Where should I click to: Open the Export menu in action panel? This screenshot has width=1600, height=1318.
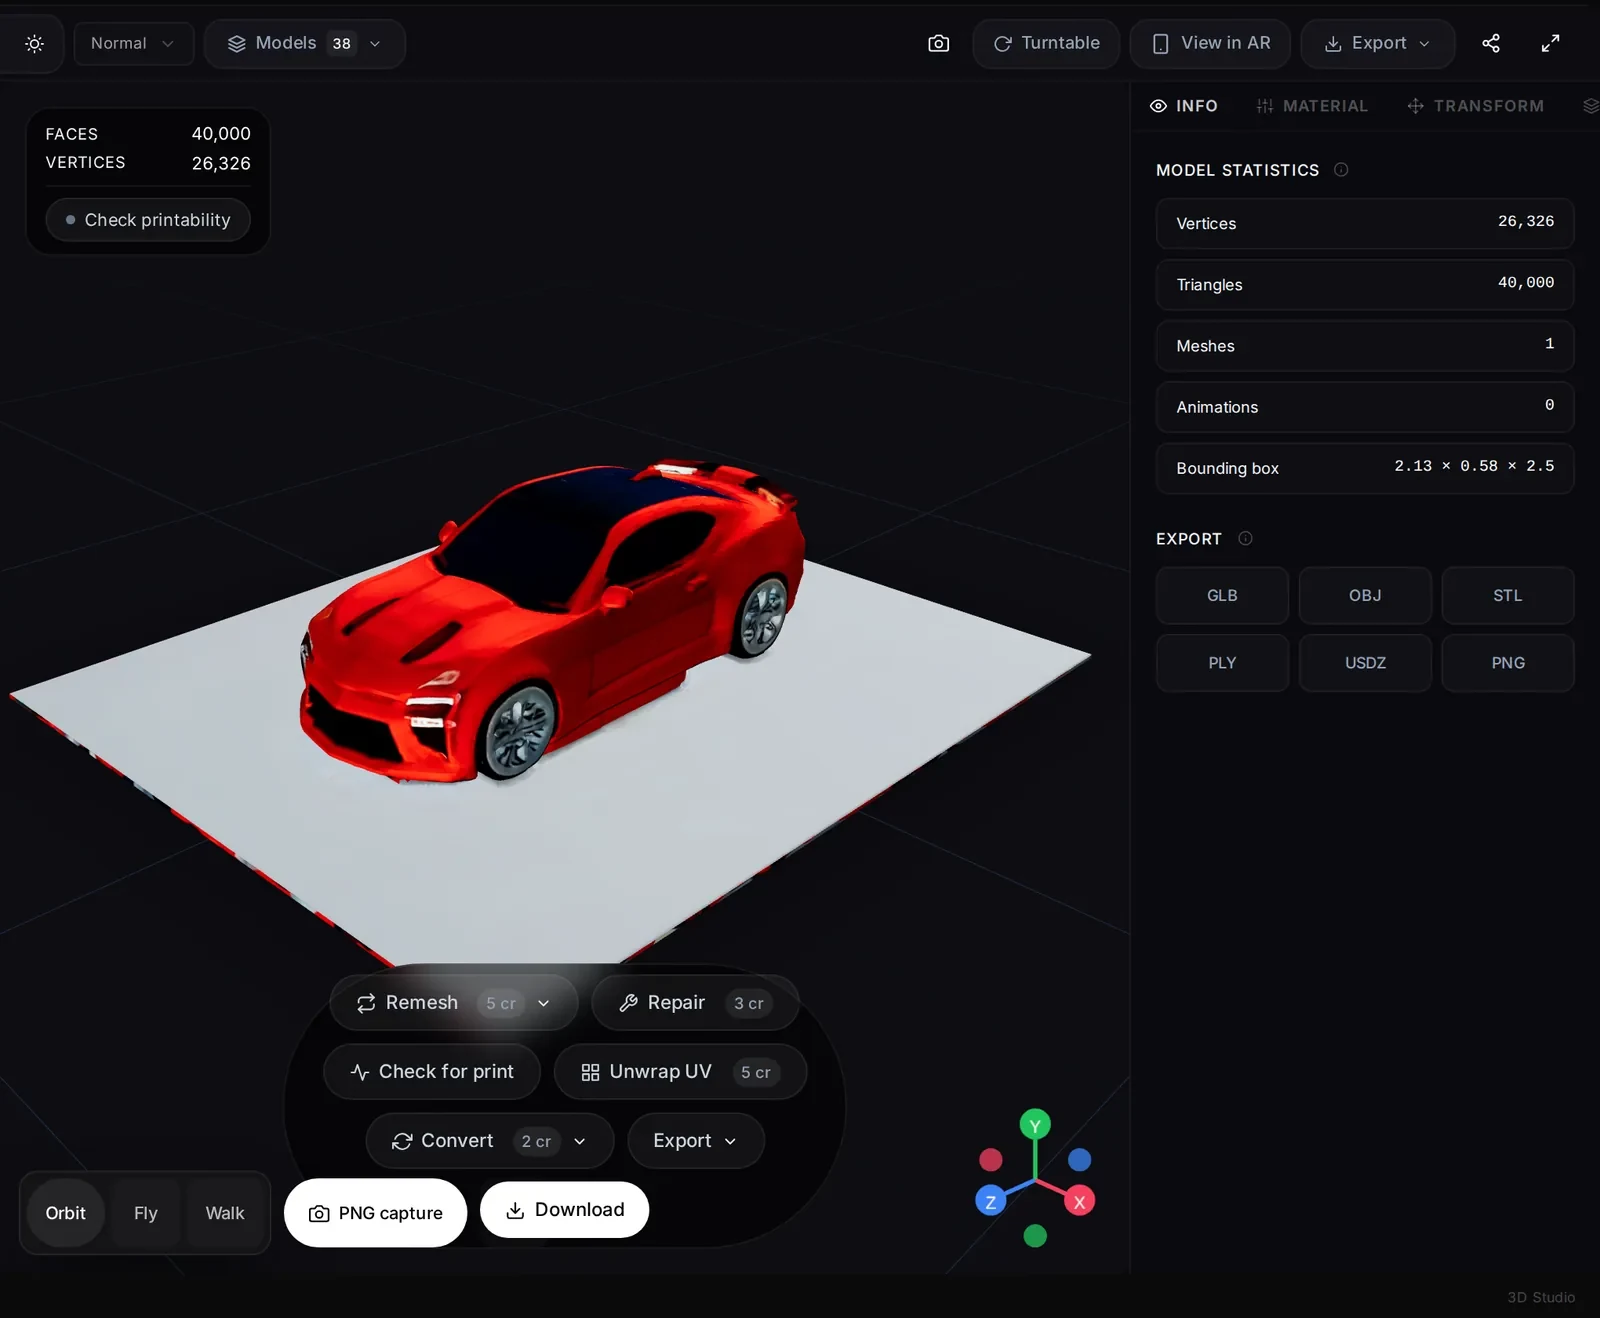click(696, 1141)
